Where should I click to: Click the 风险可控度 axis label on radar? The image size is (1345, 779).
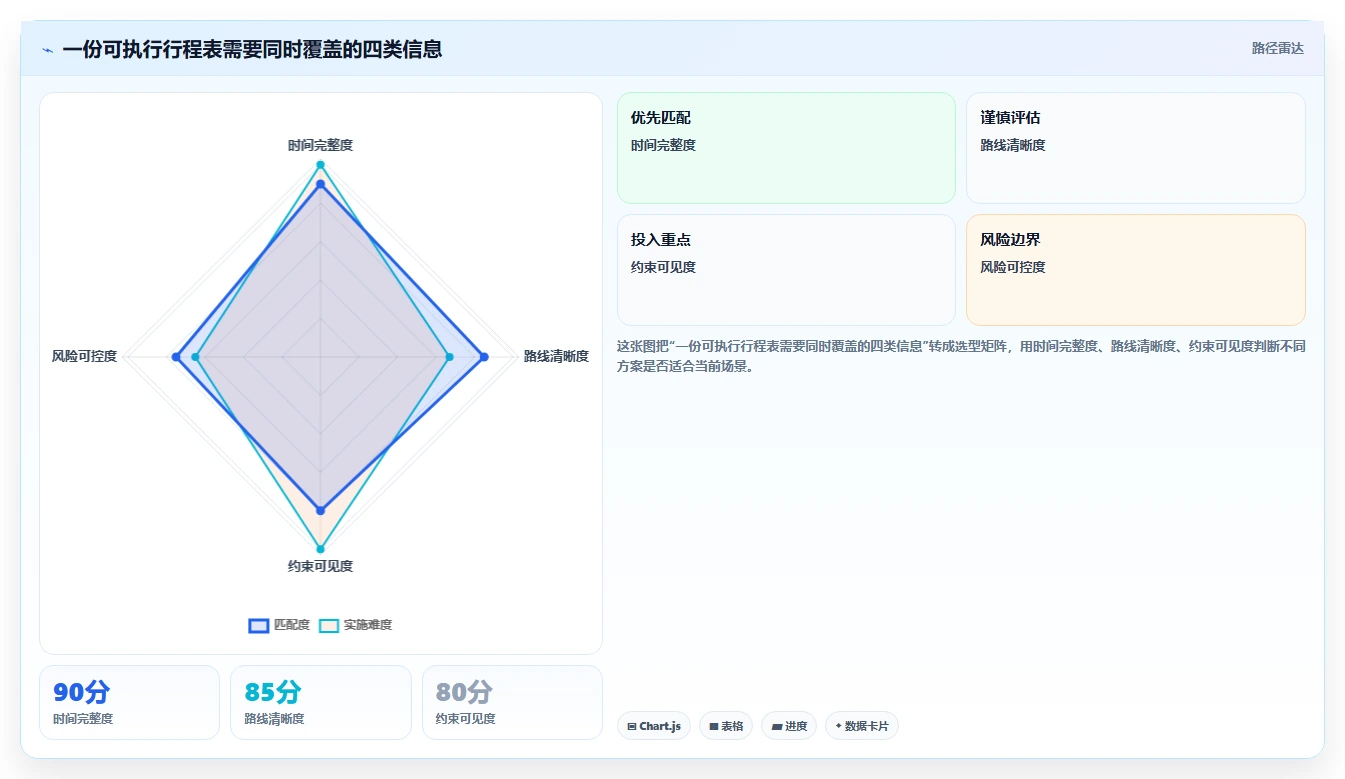point(84,356)
